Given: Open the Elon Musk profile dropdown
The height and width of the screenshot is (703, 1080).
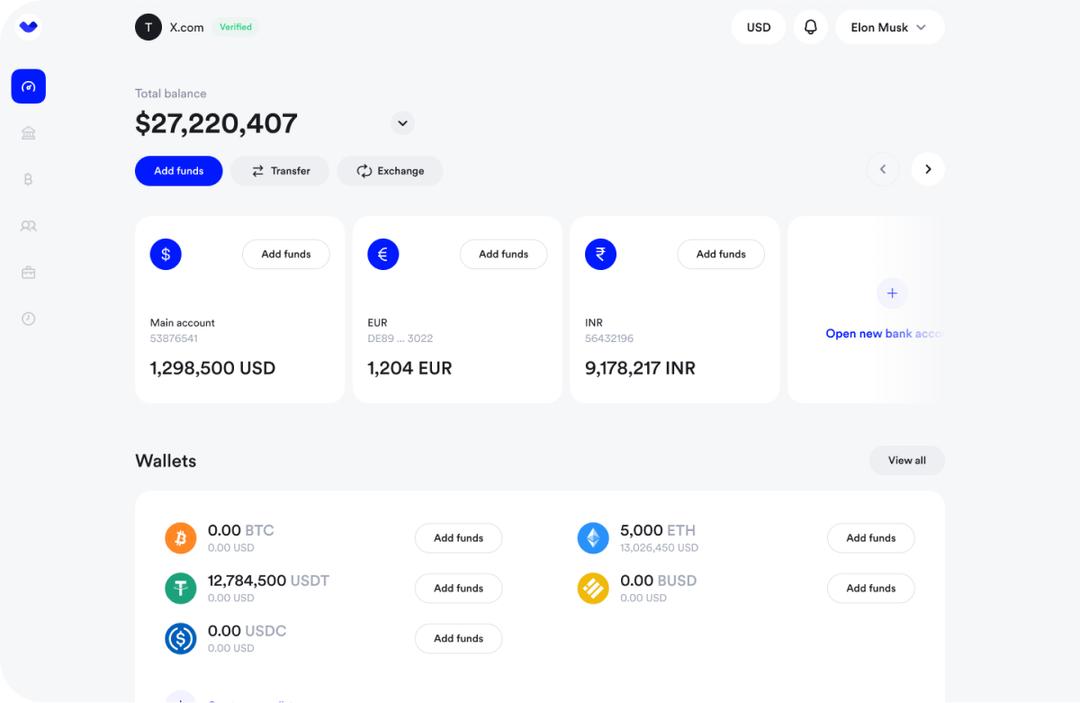Looking at the screenshot, I should click(x=889, y=27).
